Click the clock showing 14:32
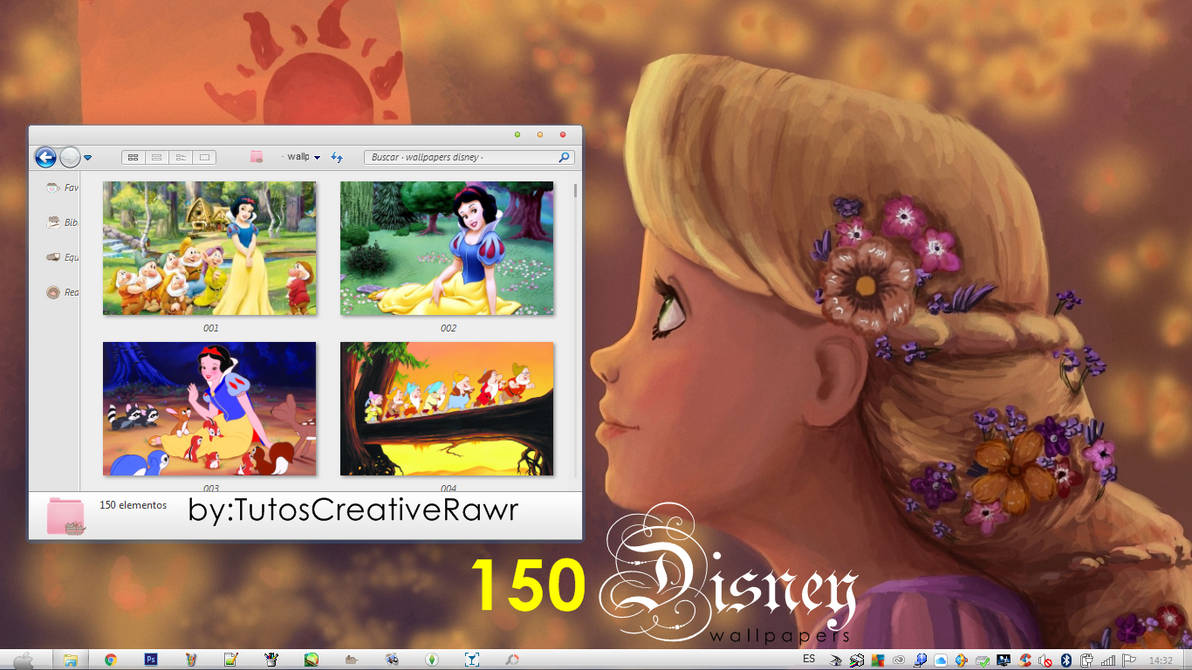1192x670 pixels. (1161, 660)
